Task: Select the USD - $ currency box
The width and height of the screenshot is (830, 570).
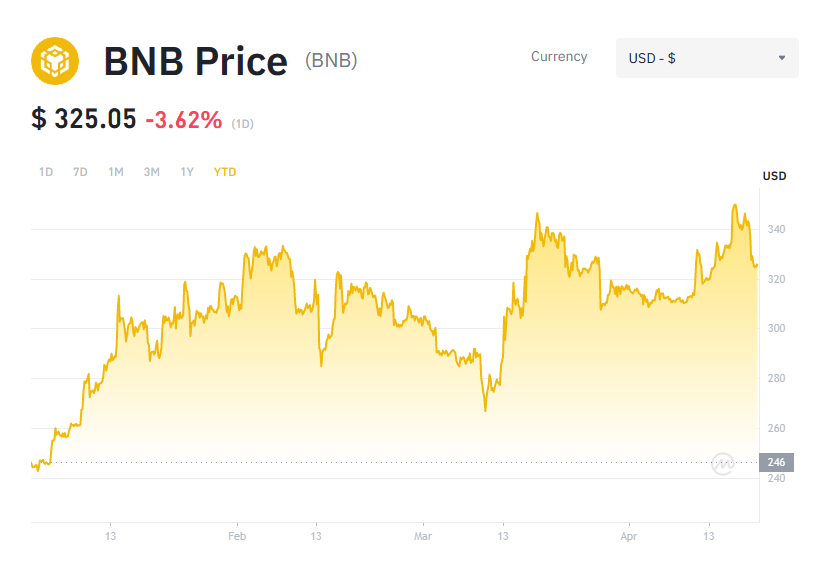Action: click(x=707, y=58)
